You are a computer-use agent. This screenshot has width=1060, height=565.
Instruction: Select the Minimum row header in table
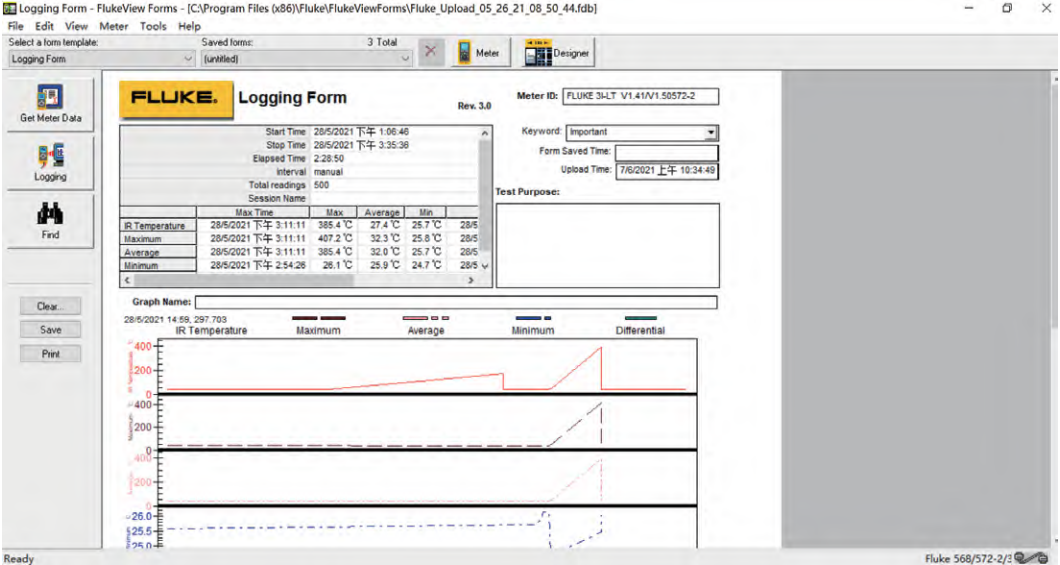158,266
